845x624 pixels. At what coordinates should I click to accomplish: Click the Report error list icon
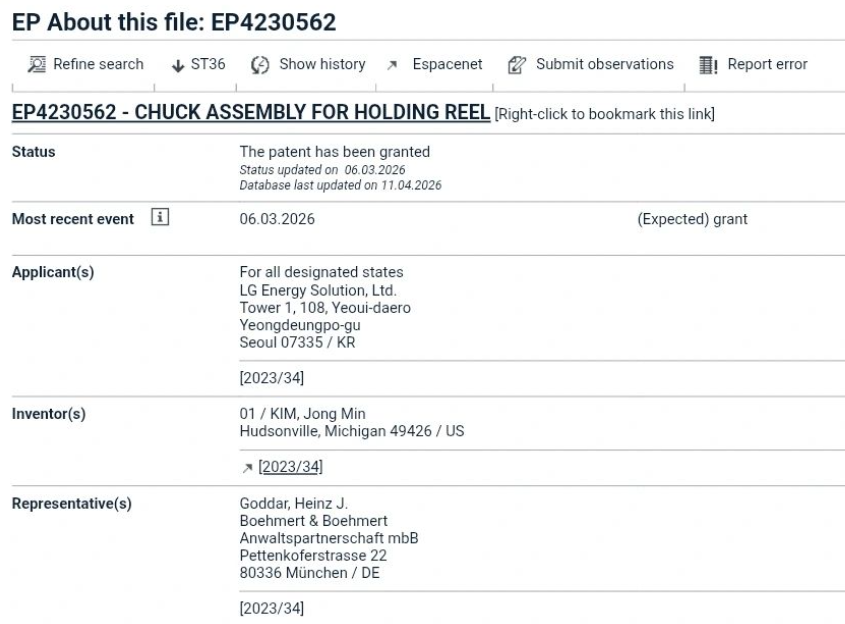708,65
